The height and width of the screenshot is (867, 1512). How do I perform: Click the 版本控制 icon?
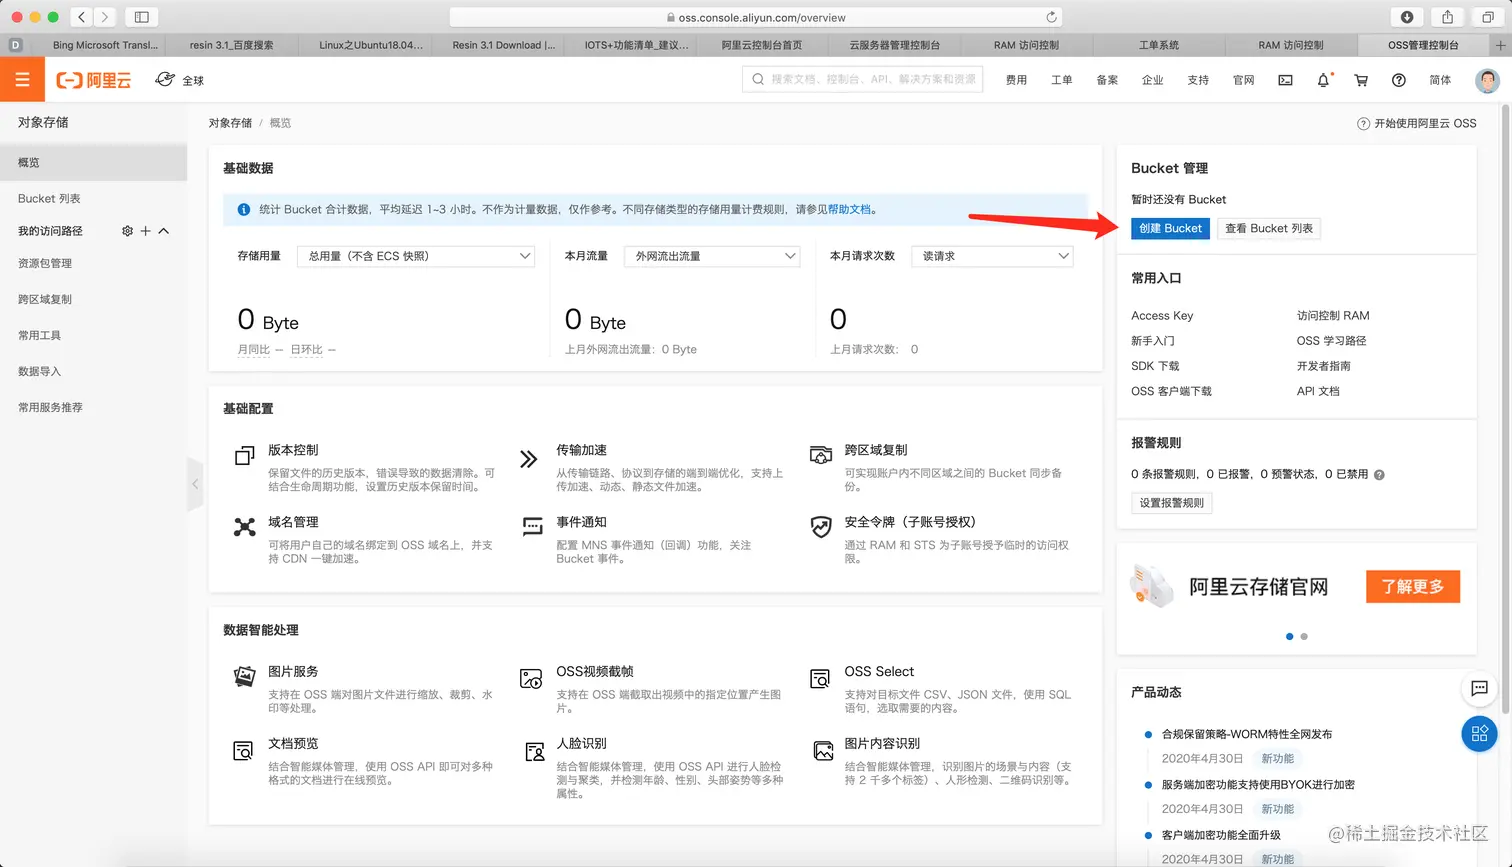click(x=244, y=456)
